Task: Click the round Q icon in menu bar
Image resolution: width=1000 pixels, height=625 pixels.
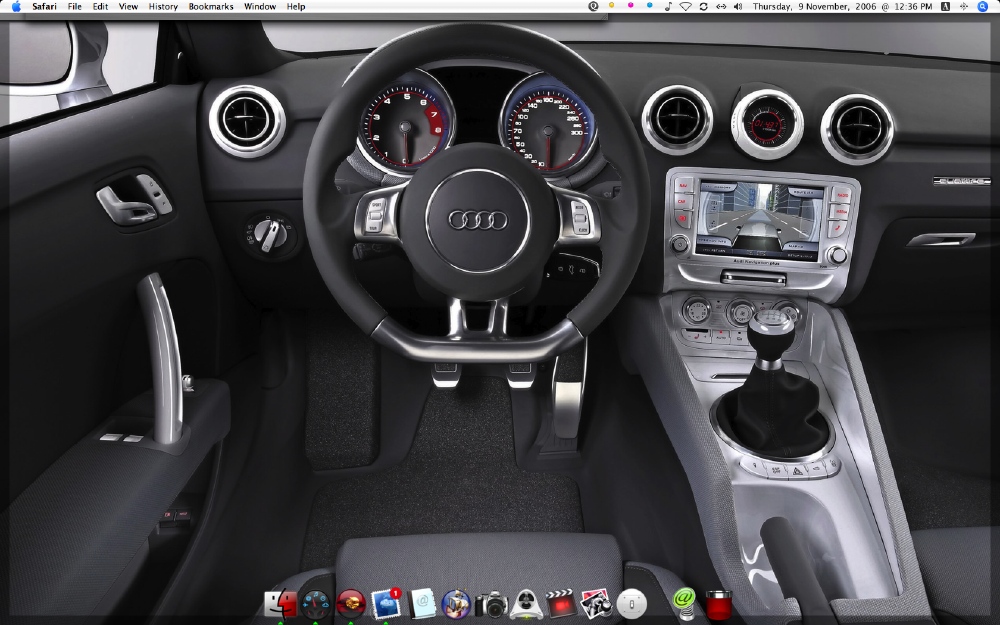Action: 593,6
